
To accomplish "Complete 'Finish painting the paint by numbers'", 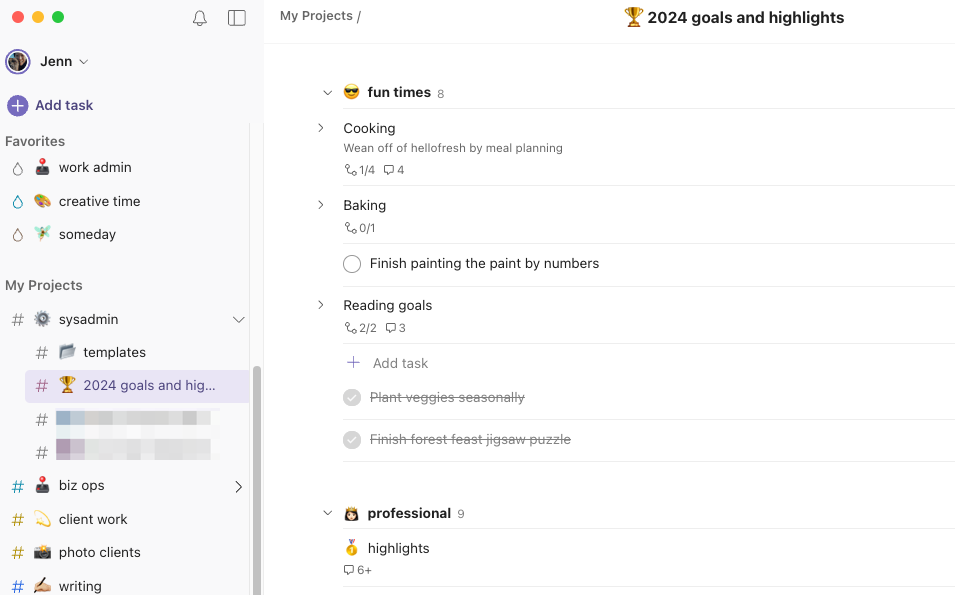I will coord(352,264).
